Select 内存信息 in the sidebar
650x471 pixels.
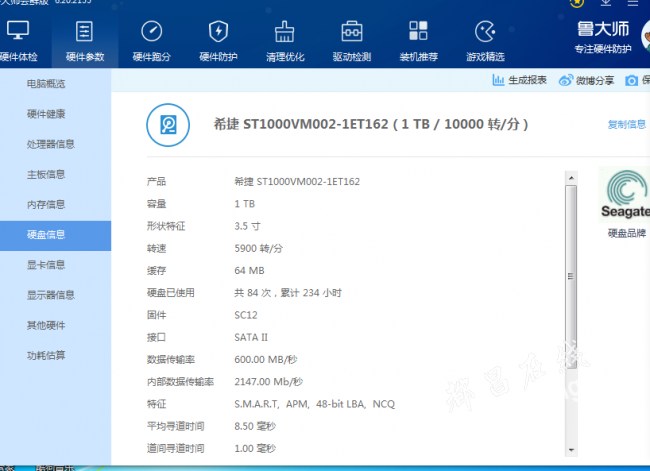point(56,205)
